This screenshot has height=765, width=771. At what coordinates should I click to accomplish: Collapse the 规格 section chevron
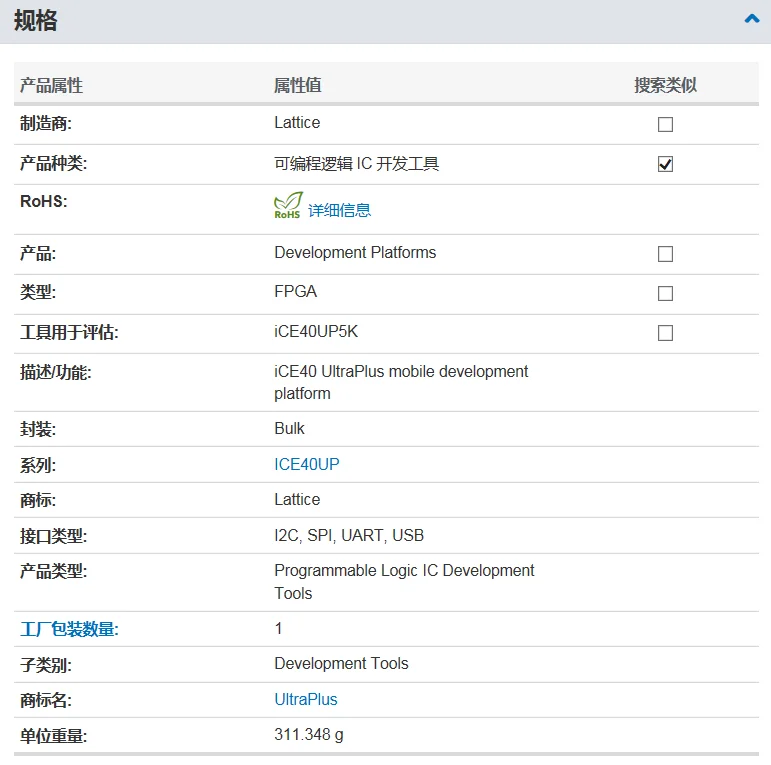click(x=752, y=19)
